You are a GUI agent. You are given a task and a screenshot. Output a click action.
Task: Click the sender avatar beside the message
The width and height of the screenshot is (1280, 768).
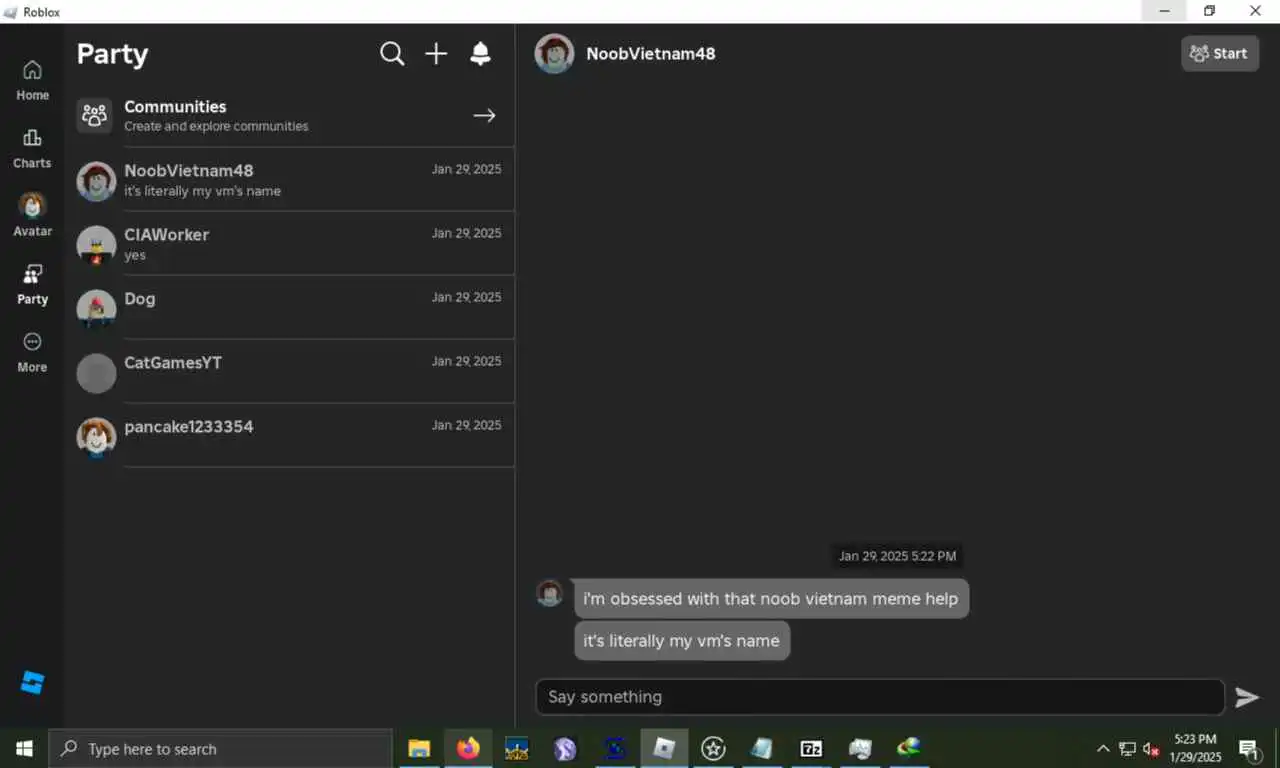550,593
